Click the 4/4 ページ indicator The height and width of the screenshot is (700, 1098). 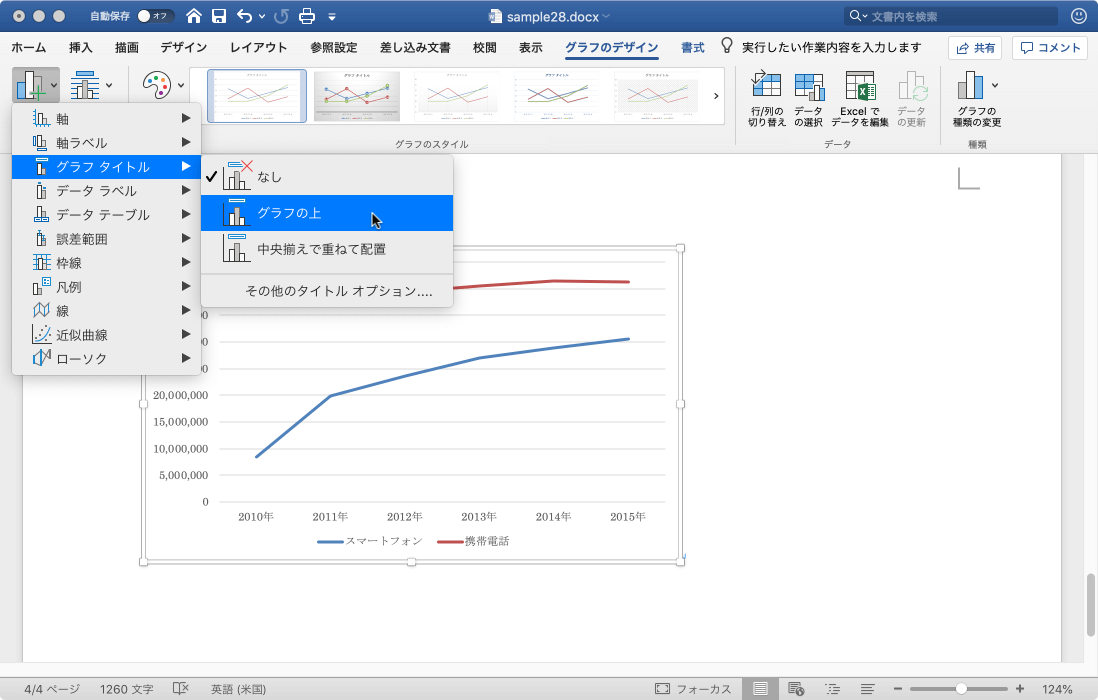[x=53, y=689]
